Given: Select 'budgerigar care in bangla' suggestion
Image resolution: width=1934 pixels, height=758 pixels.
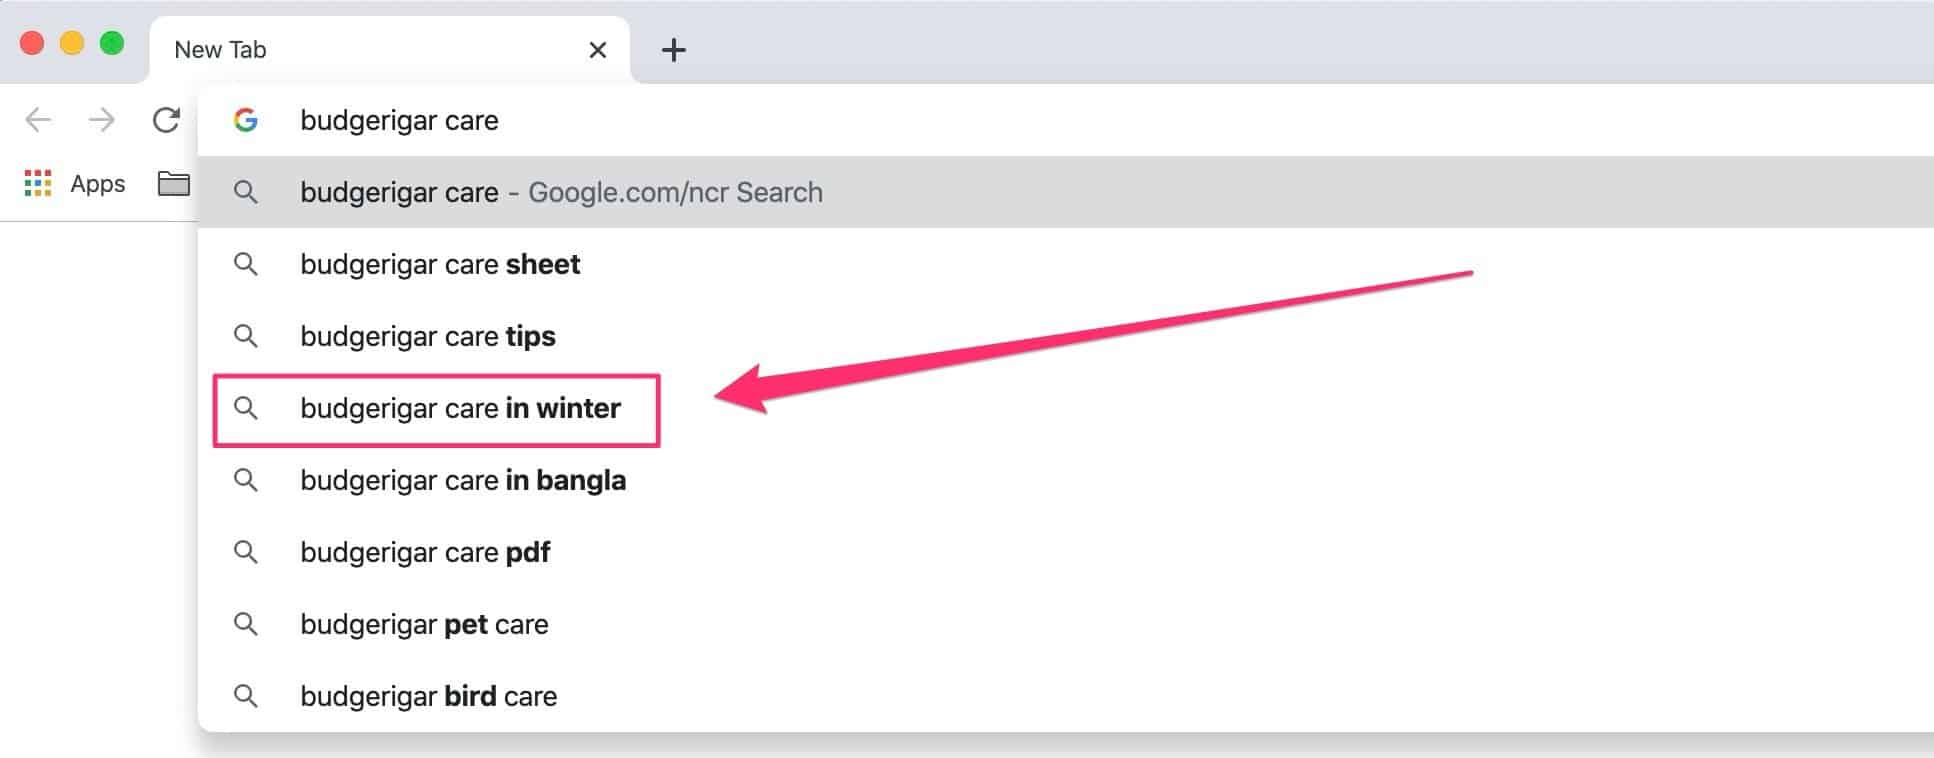Looking at the screenshot, I should pyautogui.click(x=463, y=480).
